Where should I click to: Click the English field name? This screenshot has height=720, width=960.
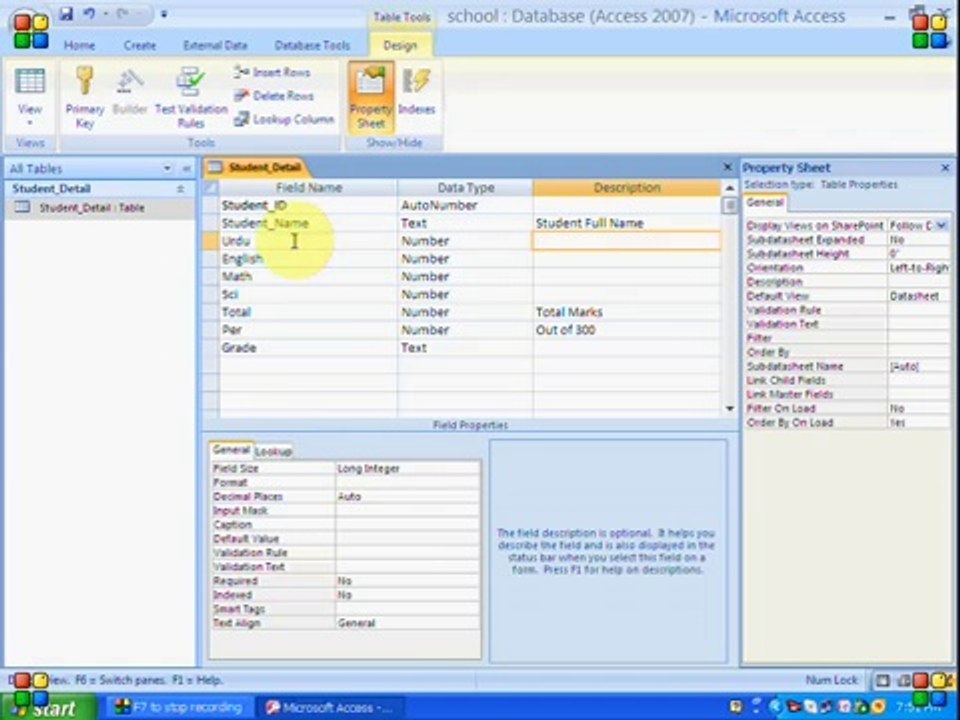[242, 258]
